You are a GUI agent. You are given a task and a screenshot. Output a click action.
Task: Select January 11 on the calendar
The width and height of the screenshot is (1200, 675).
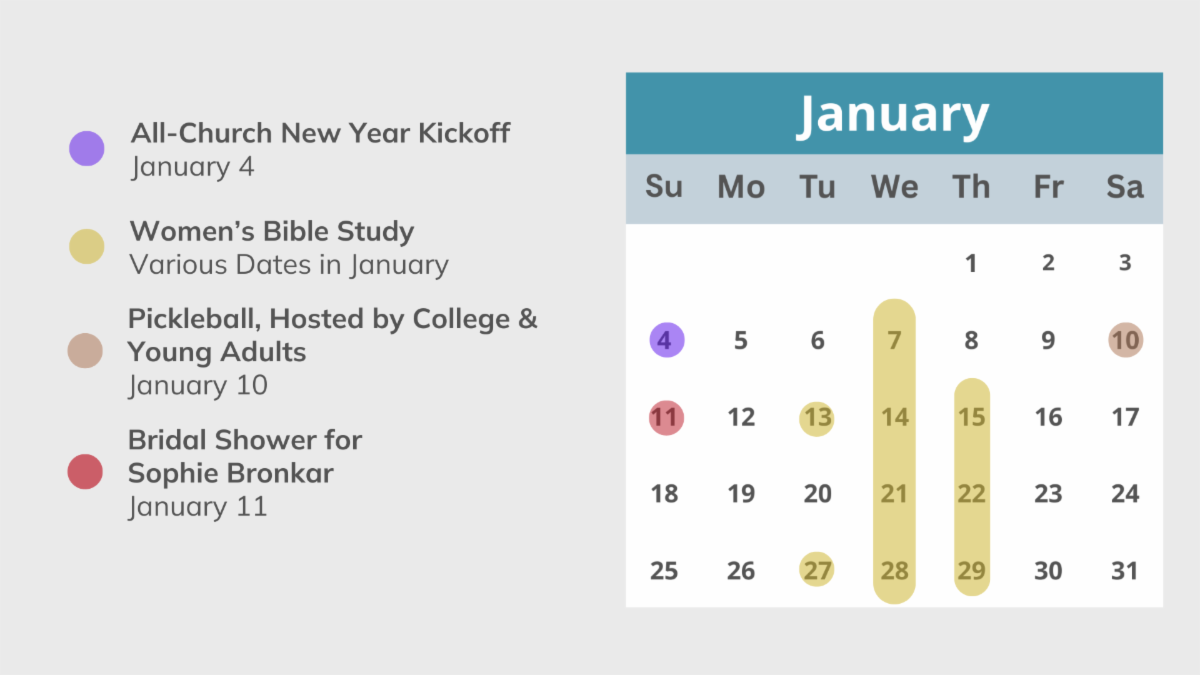click(x=666, y=417)
